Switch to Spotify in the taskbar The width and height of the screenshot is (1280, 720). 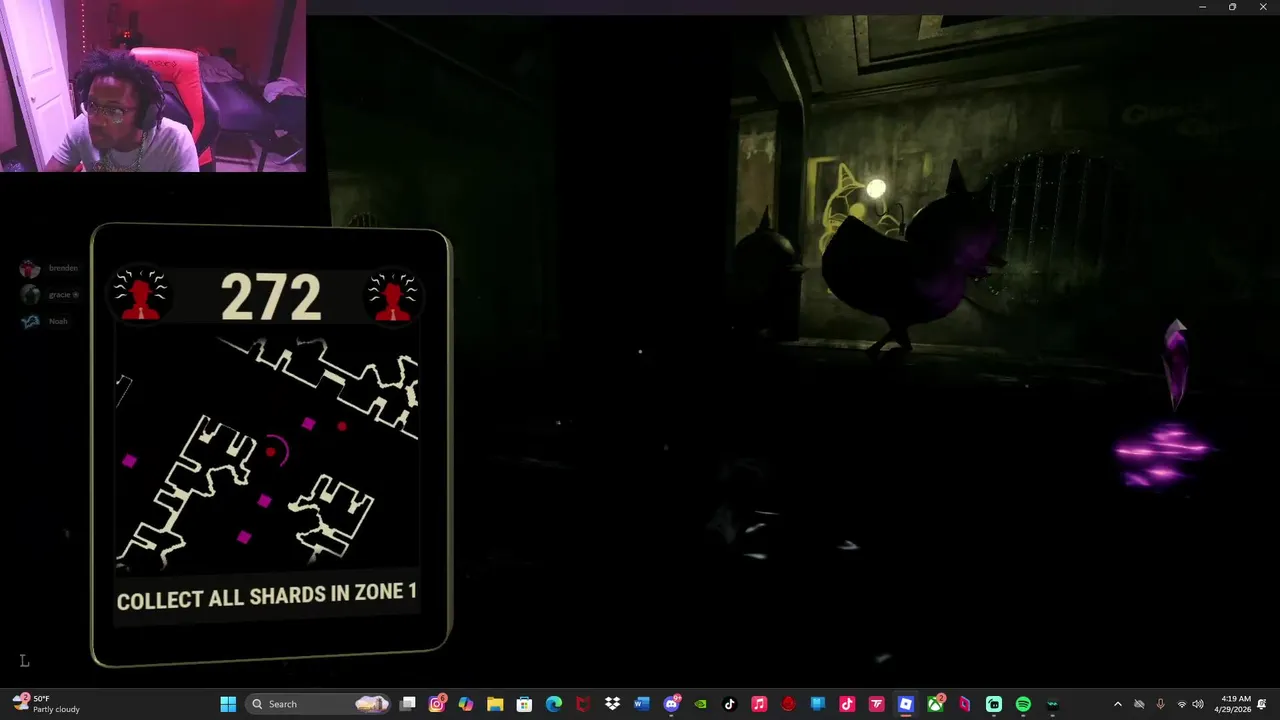click(1023, 704)
